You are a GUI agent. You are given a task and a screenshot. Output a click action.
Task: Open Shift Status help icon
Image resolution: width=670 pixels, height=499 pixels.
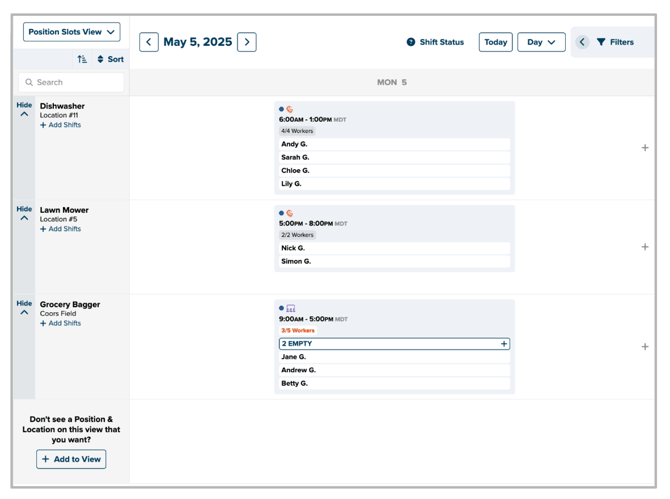411,42
